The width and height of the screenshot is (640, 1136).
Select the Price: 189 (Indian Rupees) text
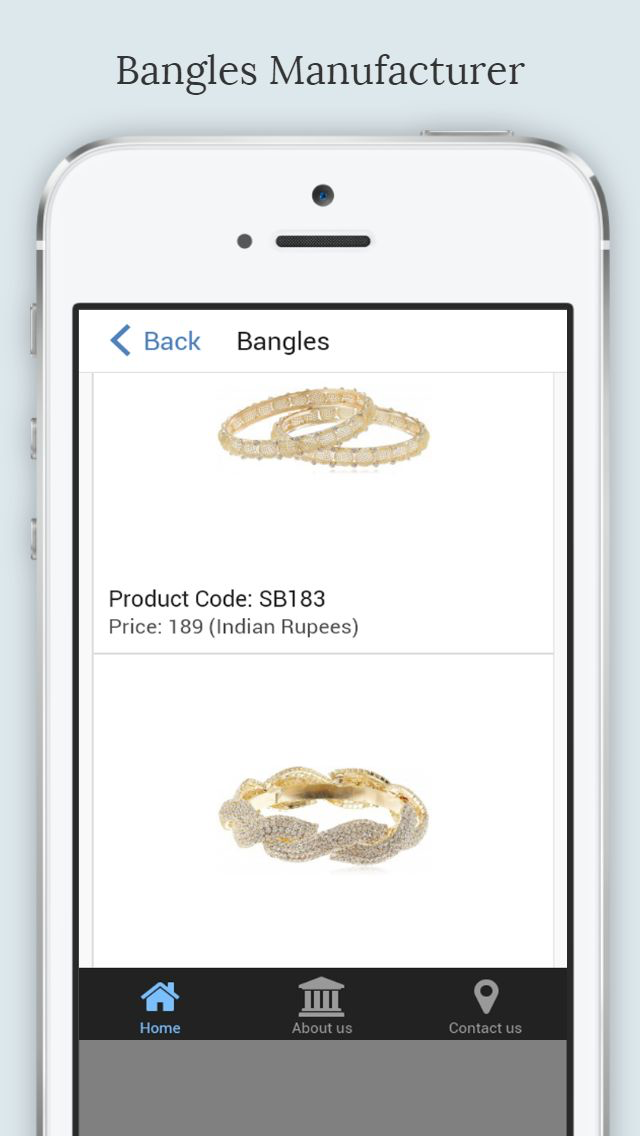233,627
